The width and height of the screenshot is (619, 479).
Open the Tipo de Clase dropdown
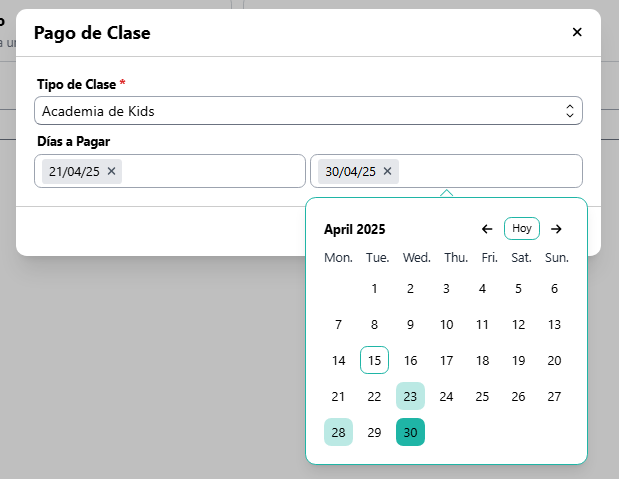pyautogui.click(x=308, y=111)
